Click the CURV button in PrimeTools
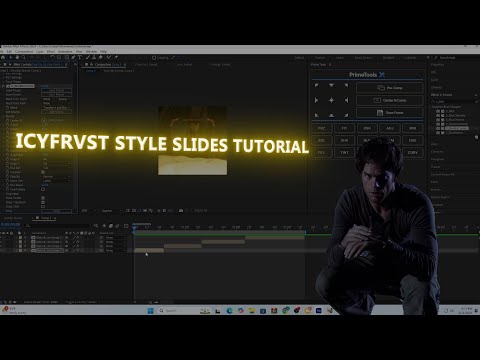The width and height of the screenshot is (480, 360). (x=412, y=152)
